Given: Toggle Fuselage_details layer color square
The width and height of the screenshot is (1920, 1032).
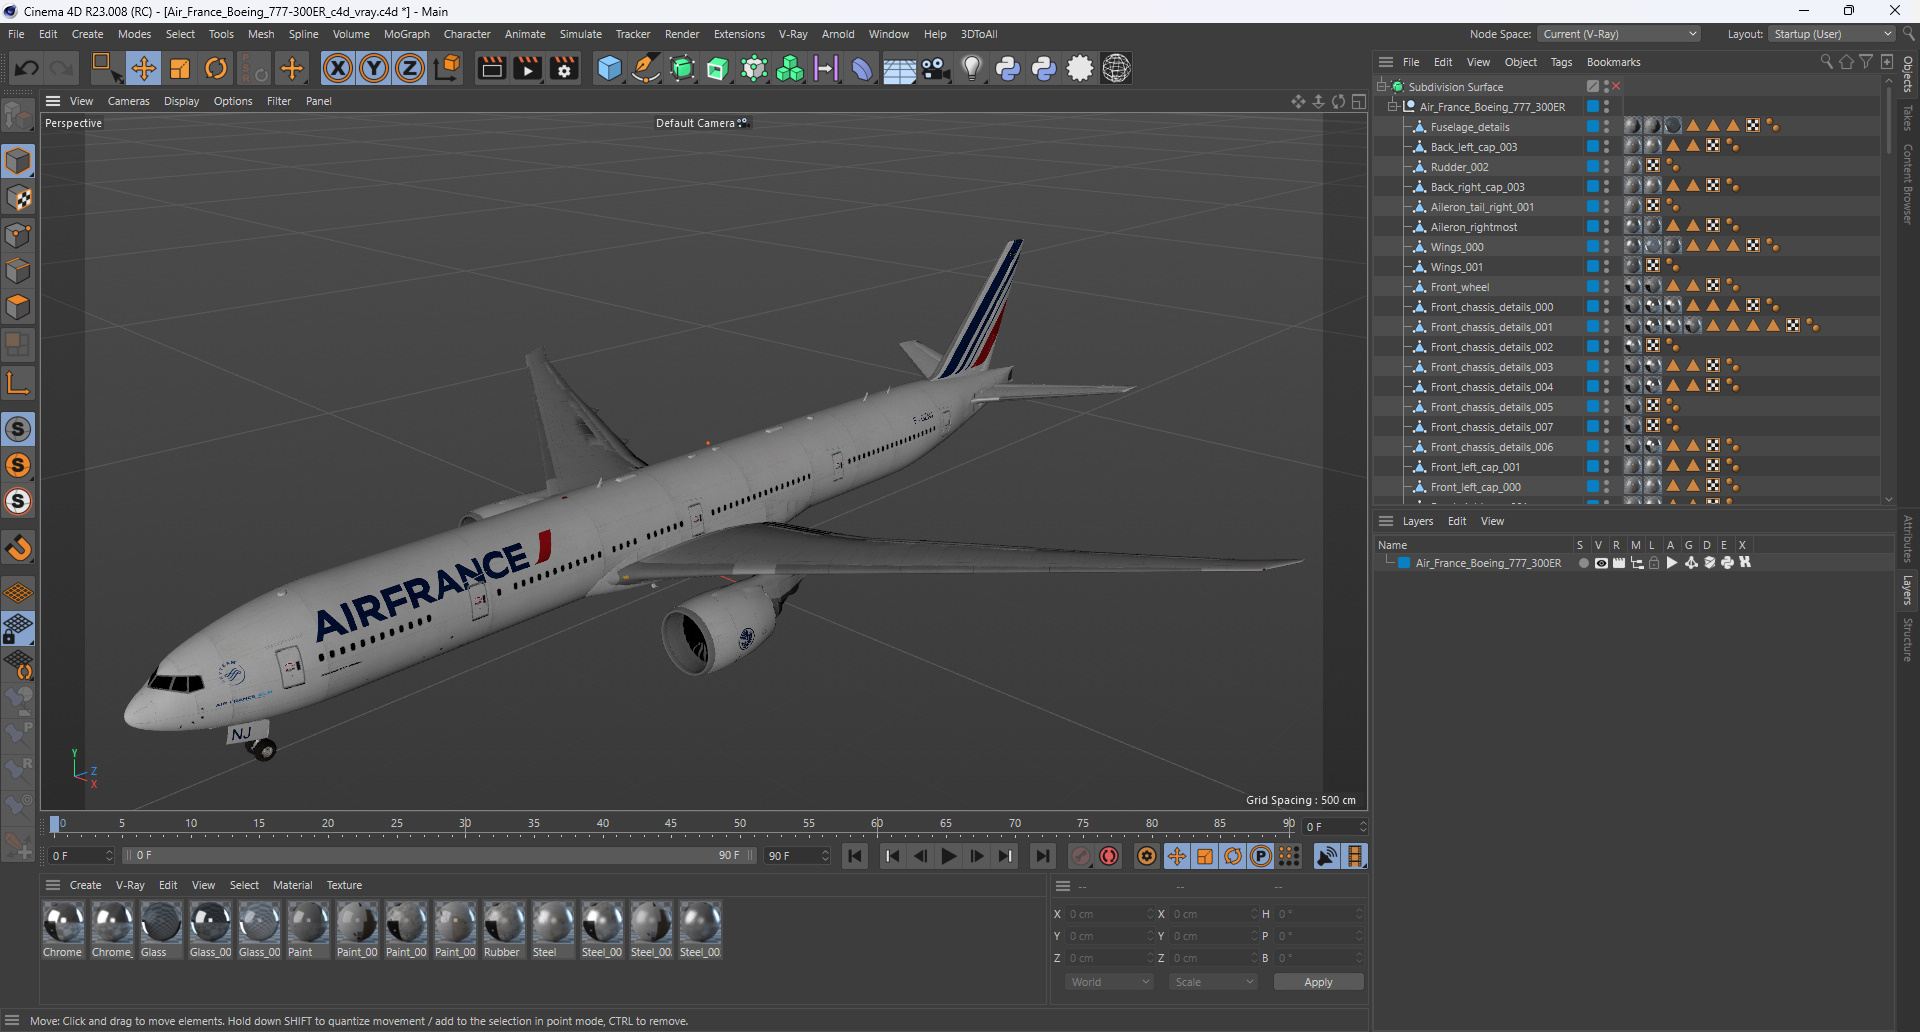Looking at the screenshot, I should point(1592,127).
